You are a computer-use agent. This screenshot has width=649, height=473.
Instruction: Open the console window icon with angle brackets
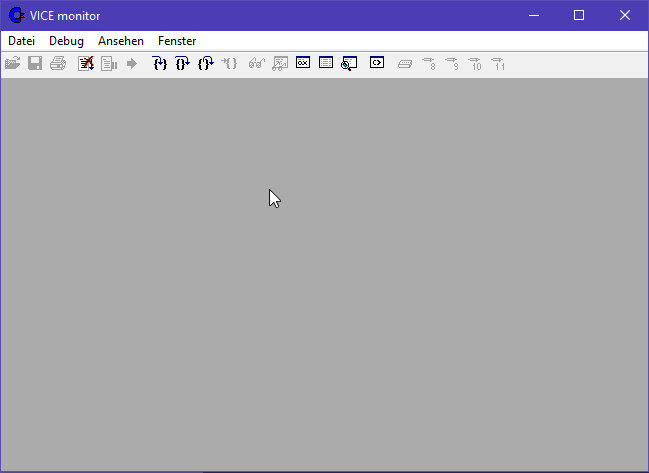(x=377, y=63)
